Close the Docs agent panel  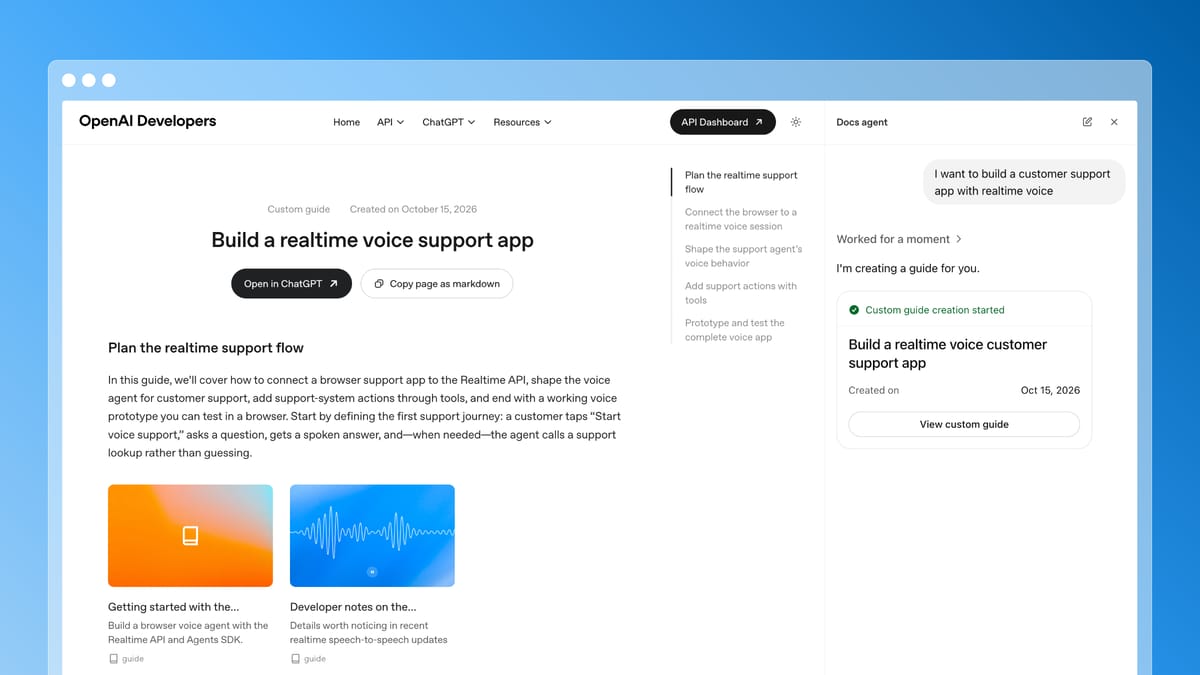click(1114, 122)
